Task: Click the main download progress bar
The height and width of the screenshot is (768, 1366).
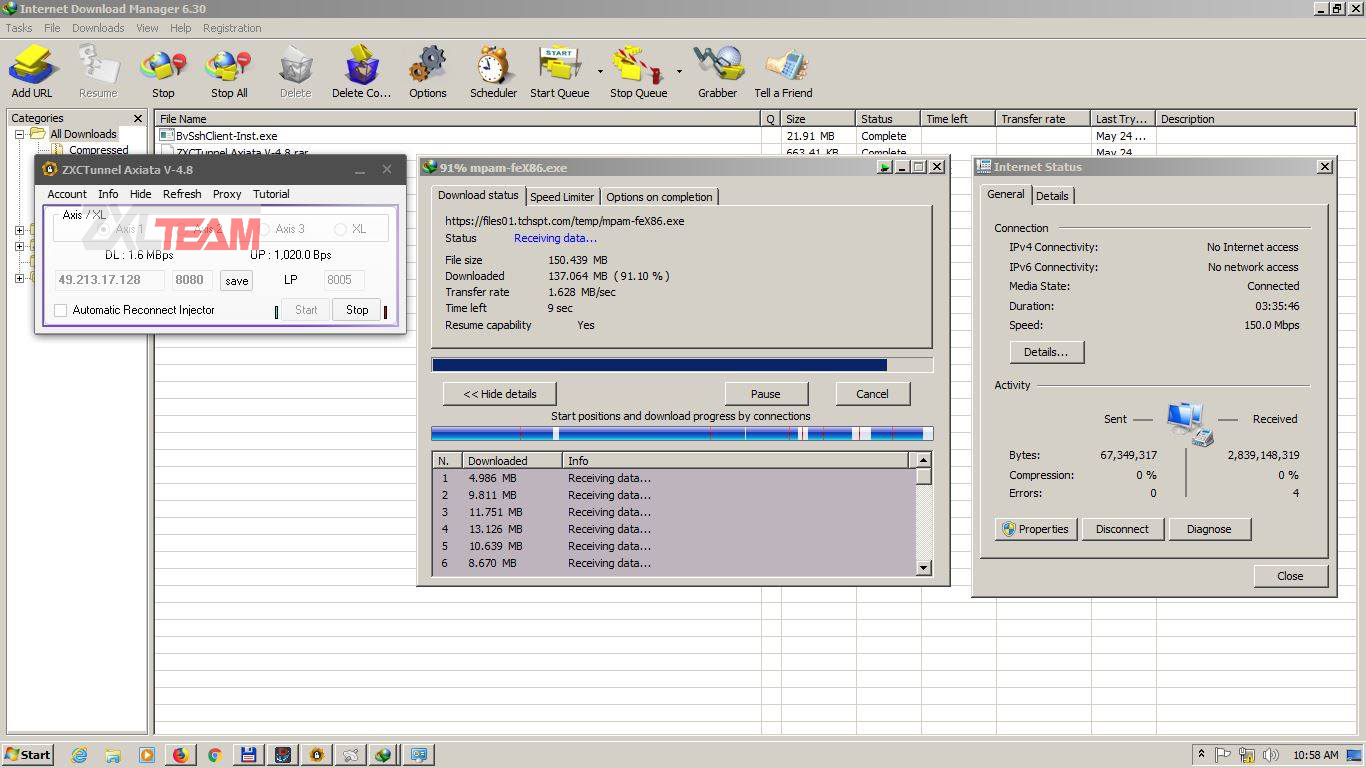Action: tap(682, 365)
